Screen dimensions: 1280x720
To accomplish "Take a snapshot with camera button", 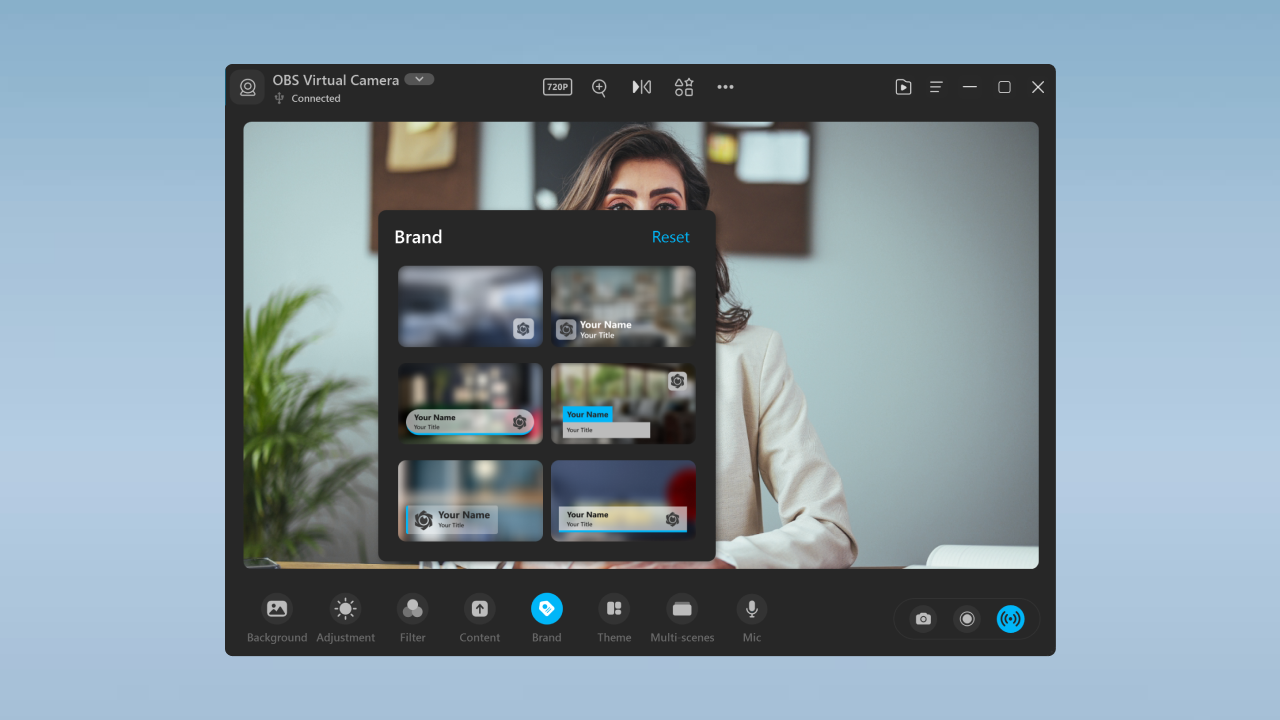I will pos(923,619).
